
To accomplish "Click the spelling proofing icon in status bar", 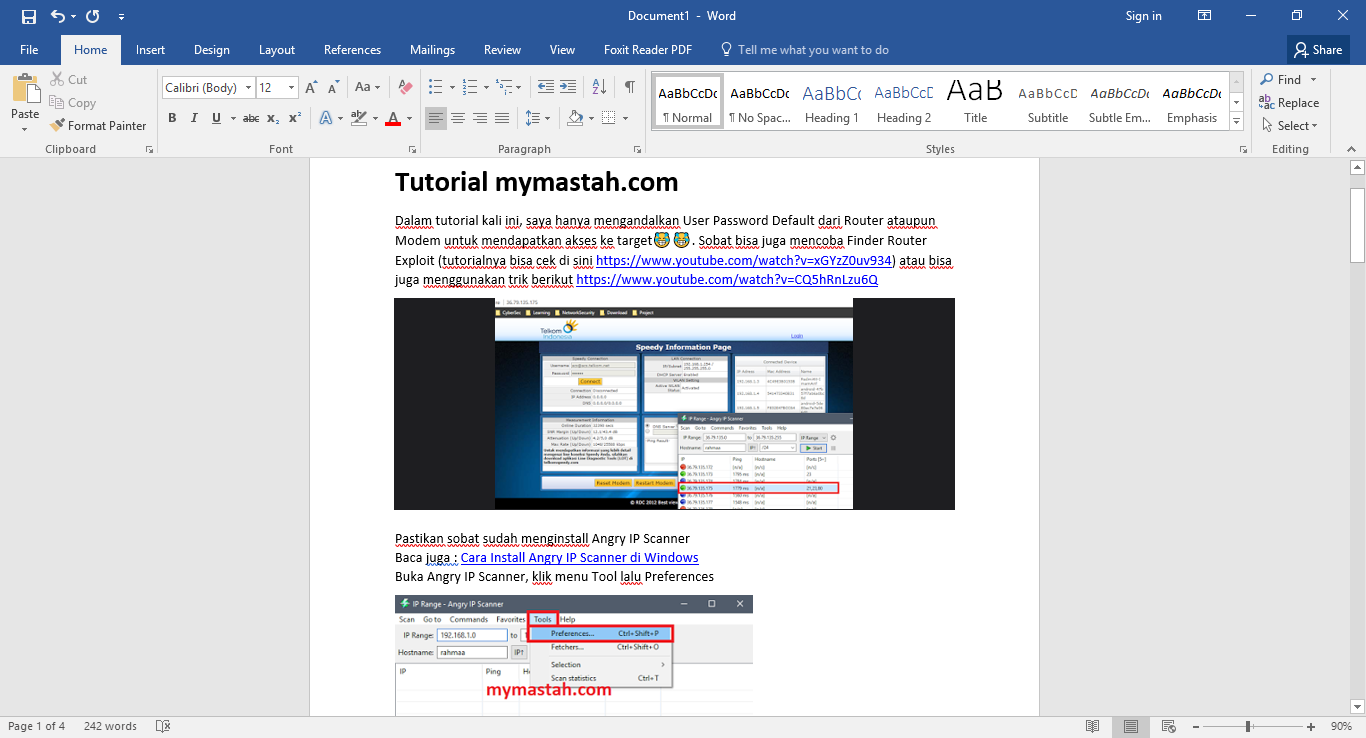I will coord(163,726).
